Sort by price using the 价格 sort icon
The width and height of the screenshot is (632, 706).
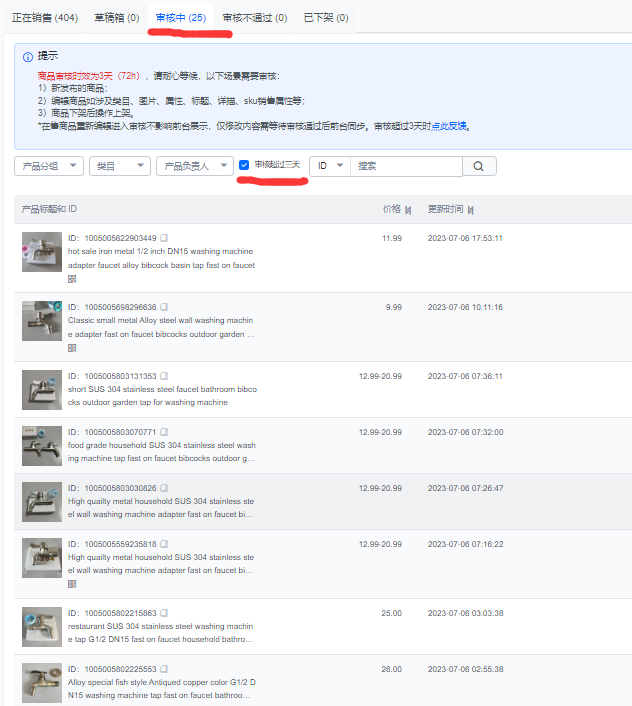point(408,210)
